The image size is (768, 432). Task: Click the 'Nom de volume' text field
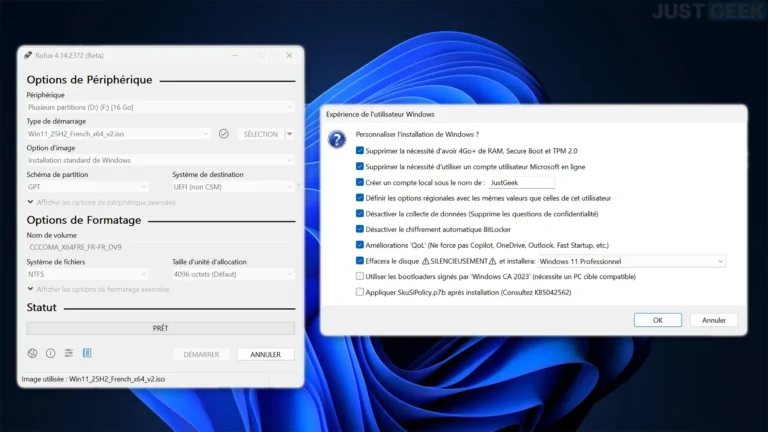tap(161, 247)
